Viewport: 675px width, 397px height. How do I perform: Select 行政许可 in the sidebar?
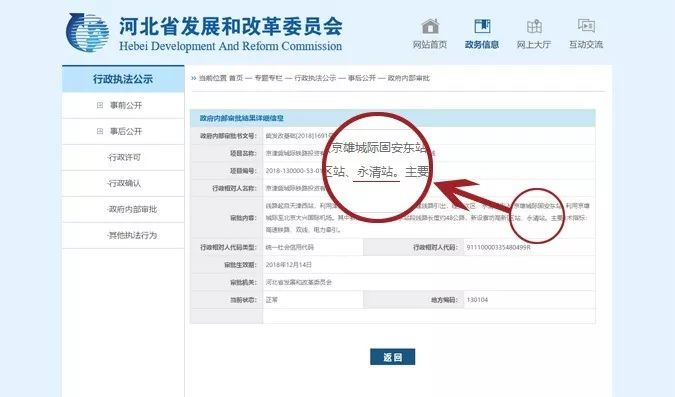(x=124, y=158)
